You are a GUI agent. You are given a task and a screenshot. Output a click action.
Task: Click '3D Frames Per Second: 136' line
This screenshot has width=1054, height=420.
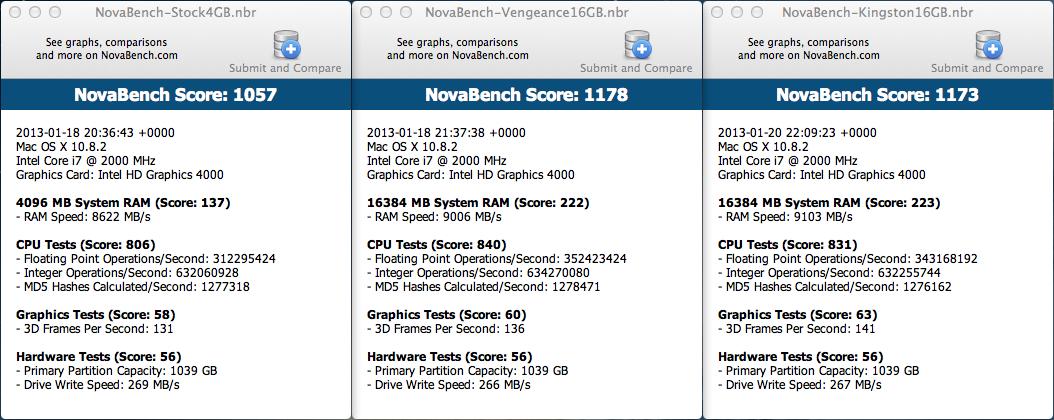(446, 329)
